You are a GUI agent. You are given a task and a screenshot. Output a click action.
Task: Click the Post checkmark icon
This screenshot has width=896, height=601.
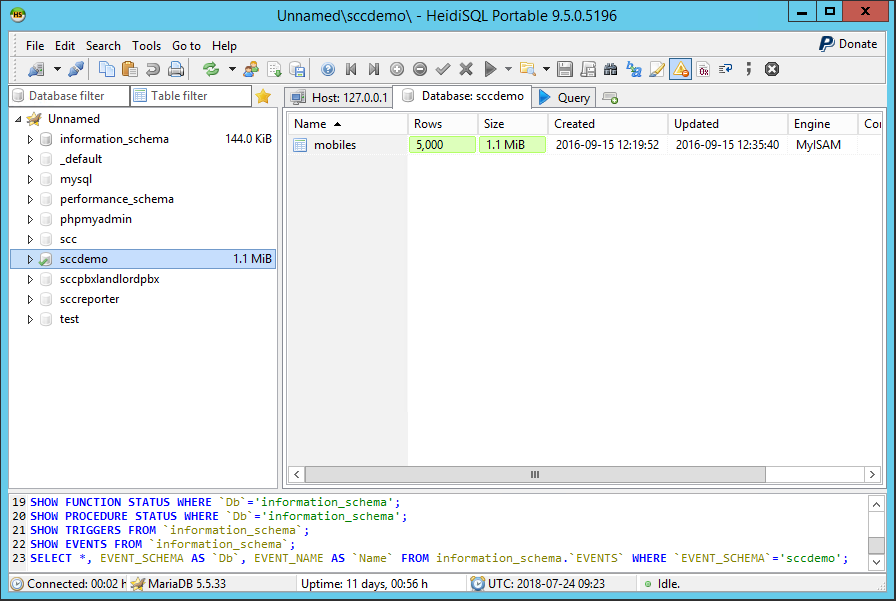click(443, 70)
